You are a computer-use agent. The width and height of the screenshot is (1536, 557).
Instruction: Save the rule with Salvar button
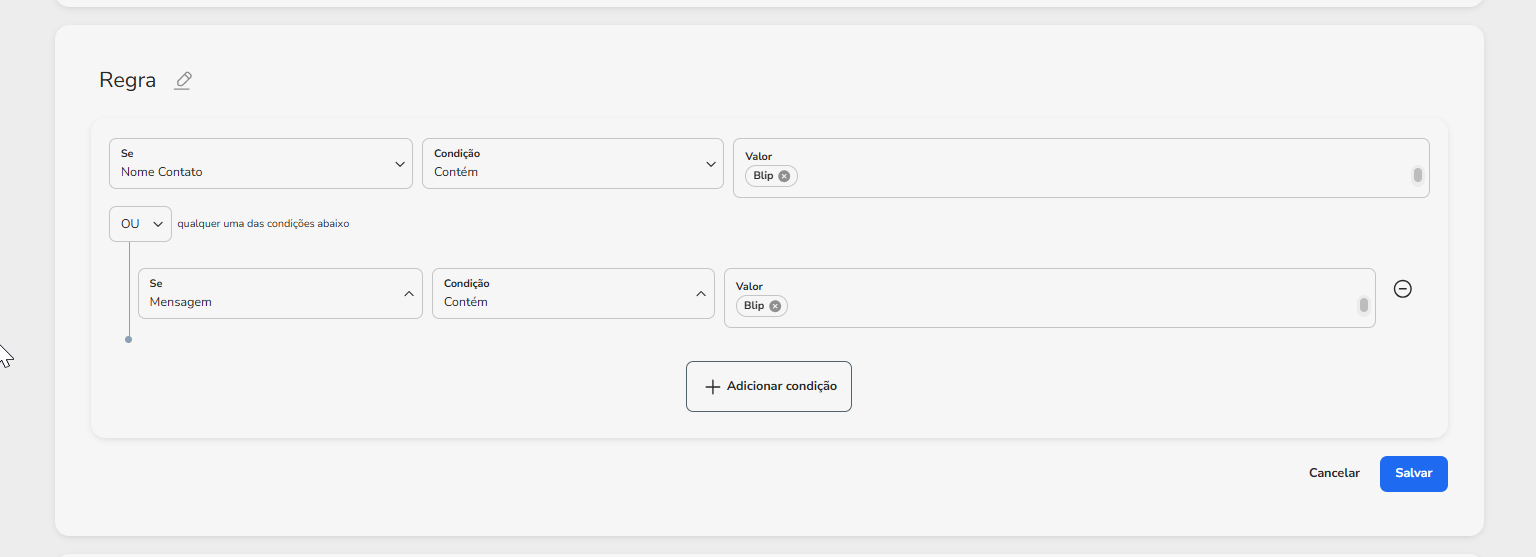click(x=1414, y=474)
